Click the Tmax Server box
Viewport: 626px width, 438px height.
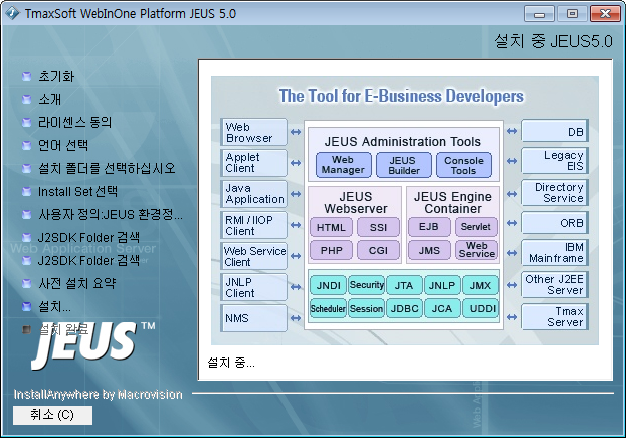coord(555,317)
